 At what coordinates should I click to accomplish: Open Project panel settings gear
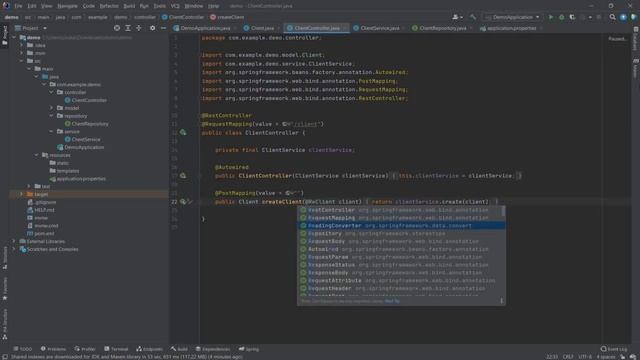click(x=152, y=28)
